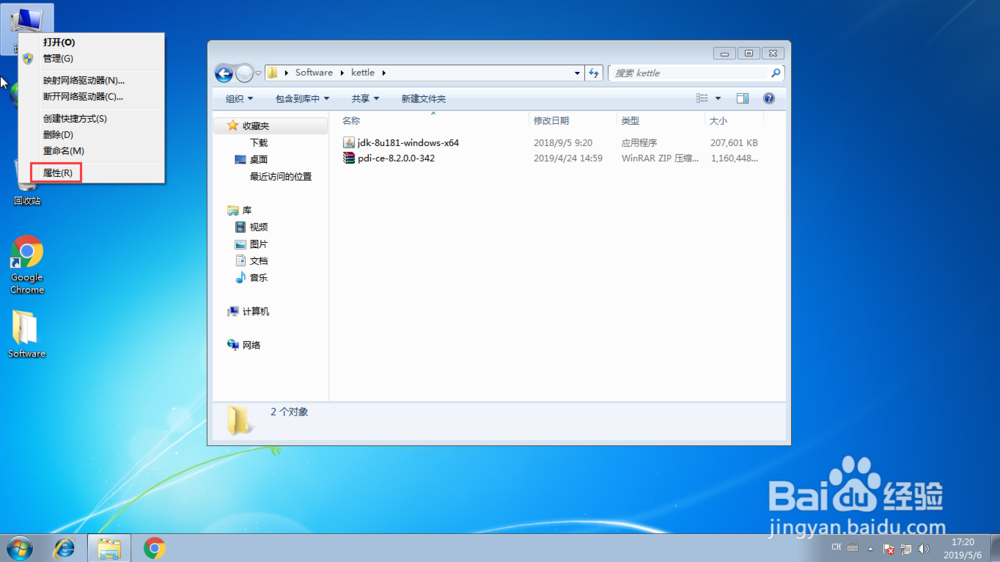Click the help question mark icon

(x=769, y=98)
